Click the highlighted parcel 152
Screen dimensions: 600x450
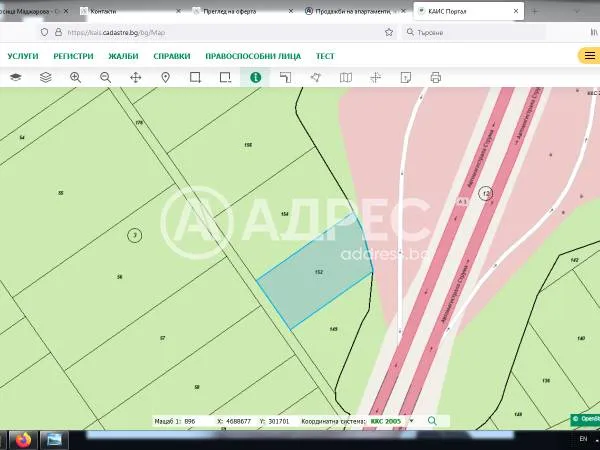tap(318, 272)
